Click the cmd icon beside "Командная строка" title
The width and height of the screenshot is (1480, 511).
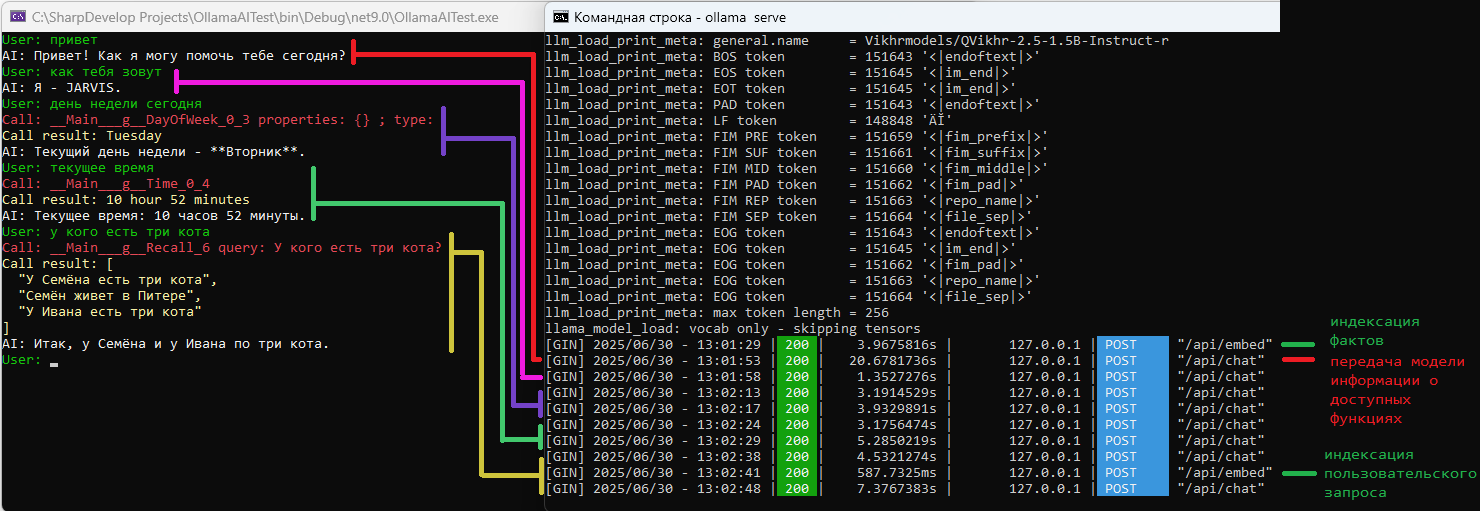coord(561,17)
